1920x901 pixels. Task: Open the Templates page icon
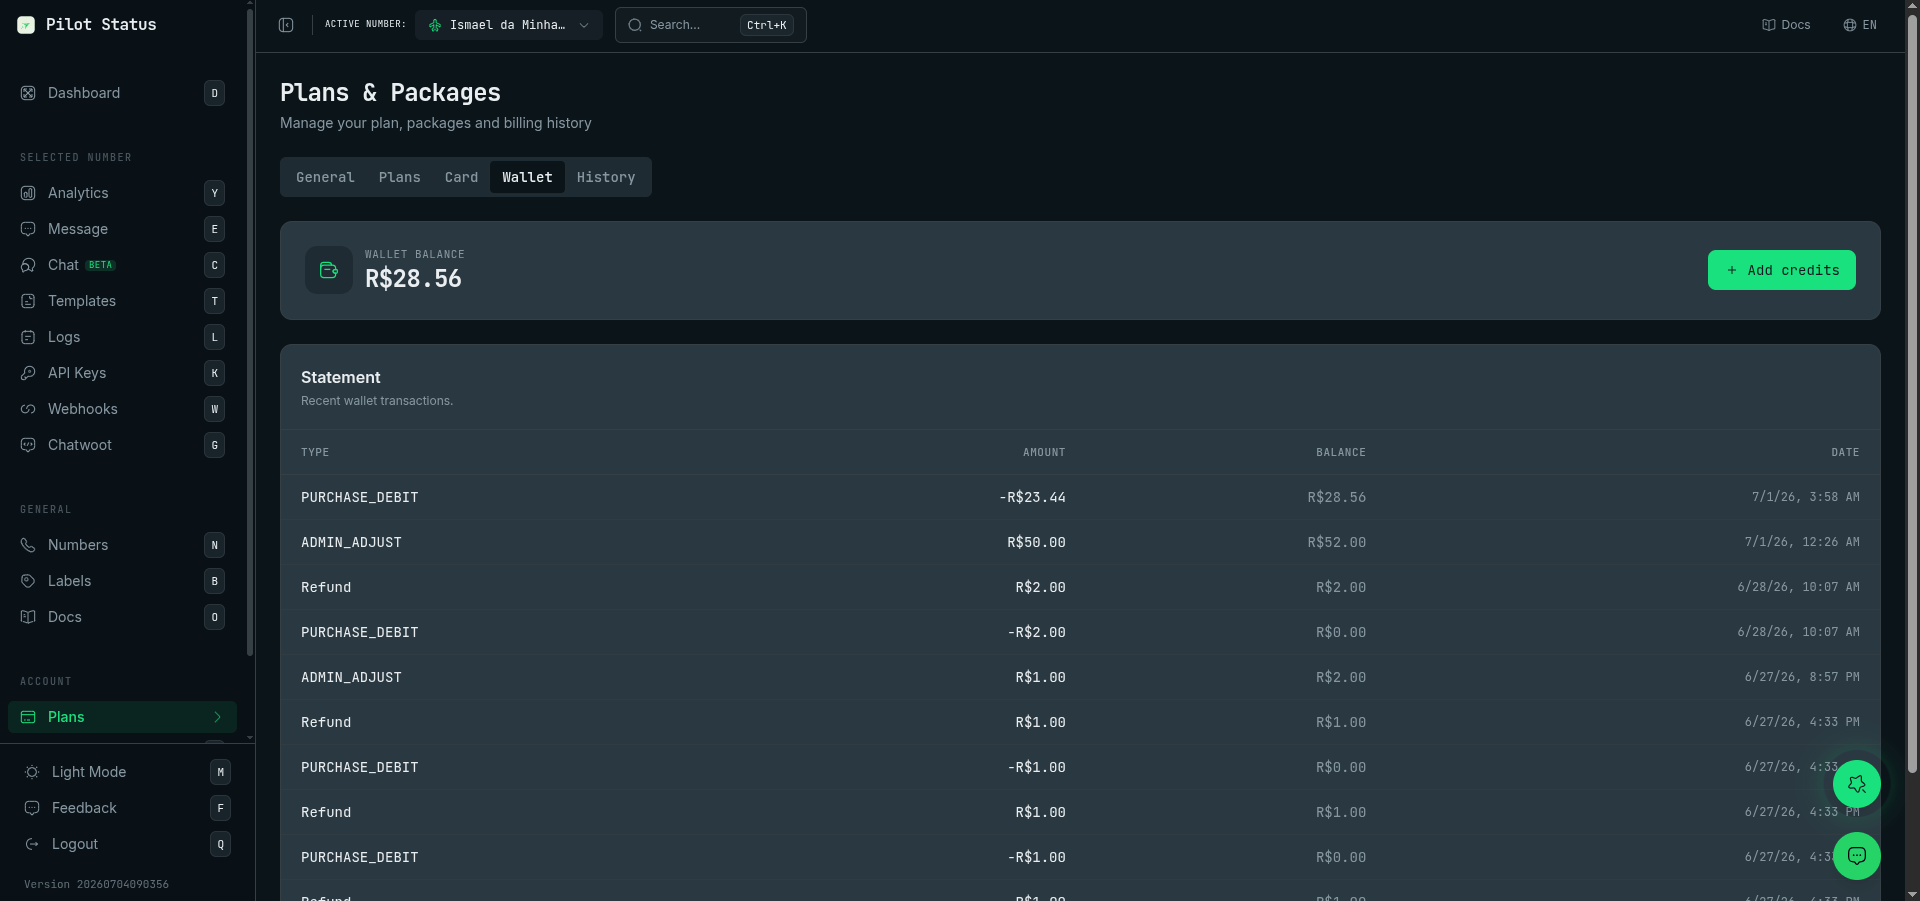28,301
